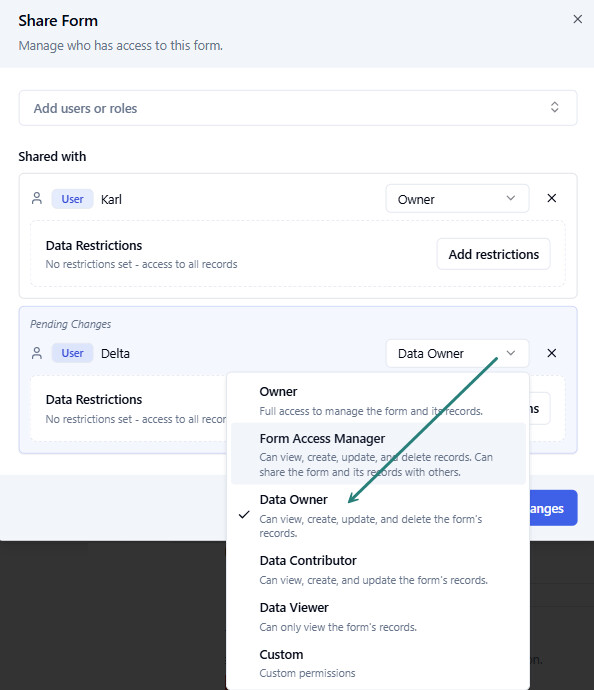Select Form Access Manager role

(378, 454)
